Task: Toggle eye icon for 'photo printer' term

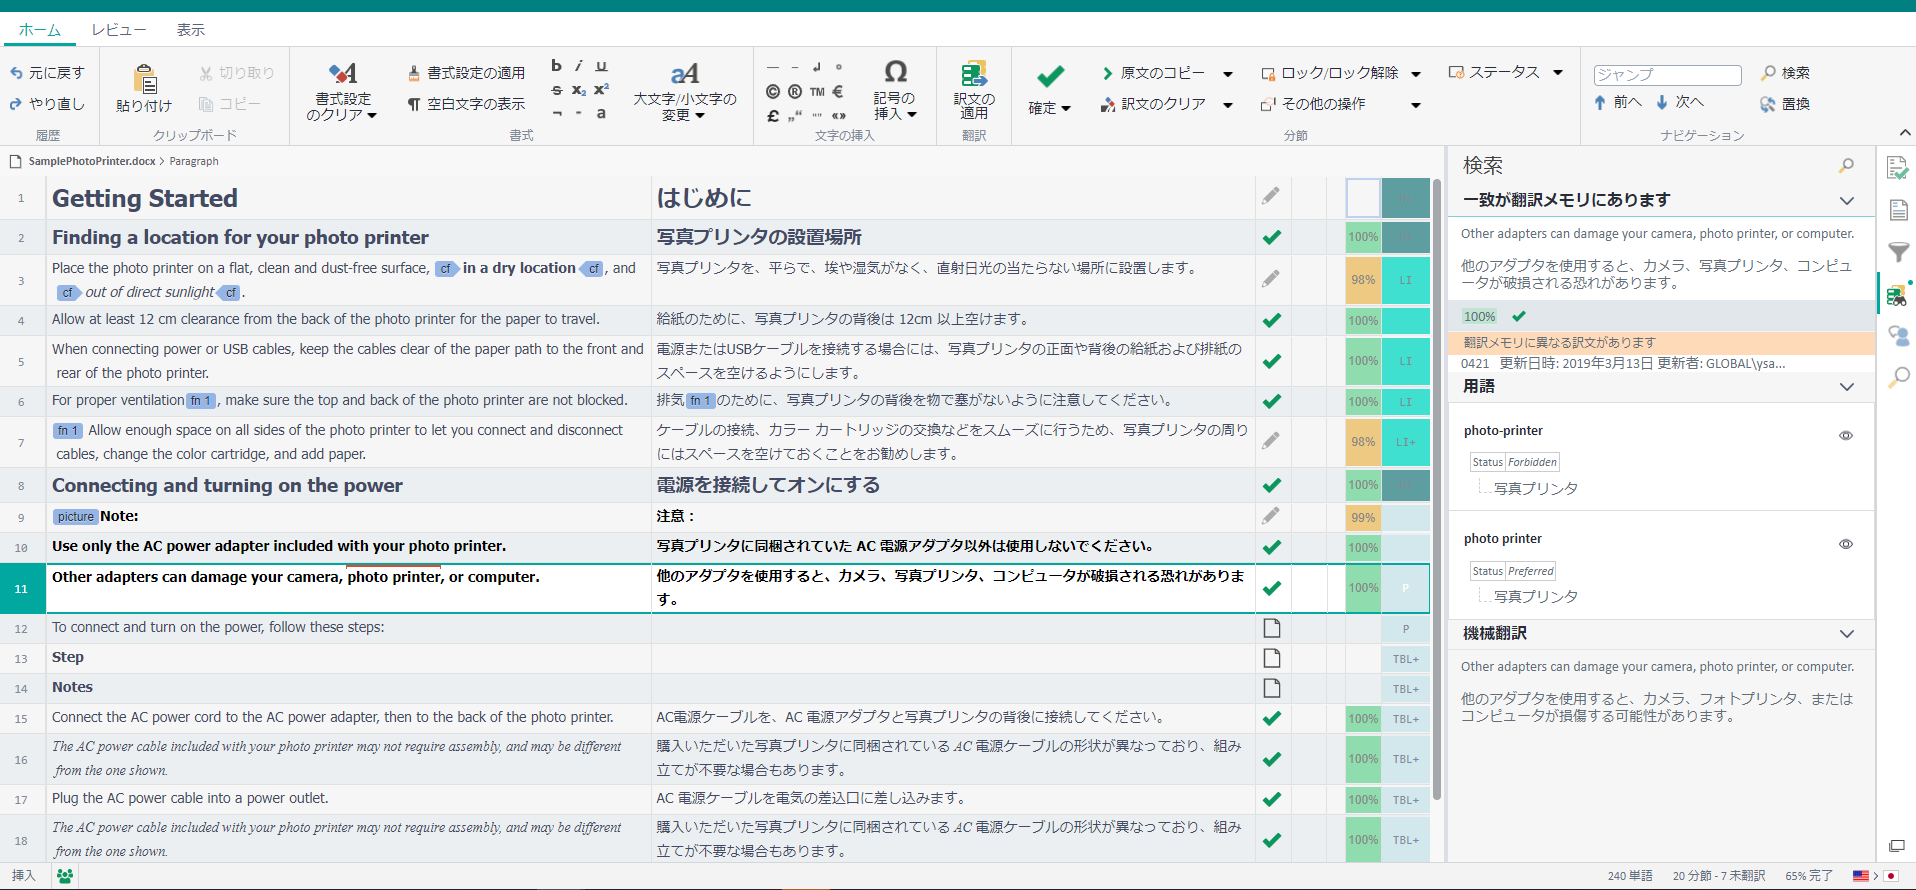Action: [1846, 544]
